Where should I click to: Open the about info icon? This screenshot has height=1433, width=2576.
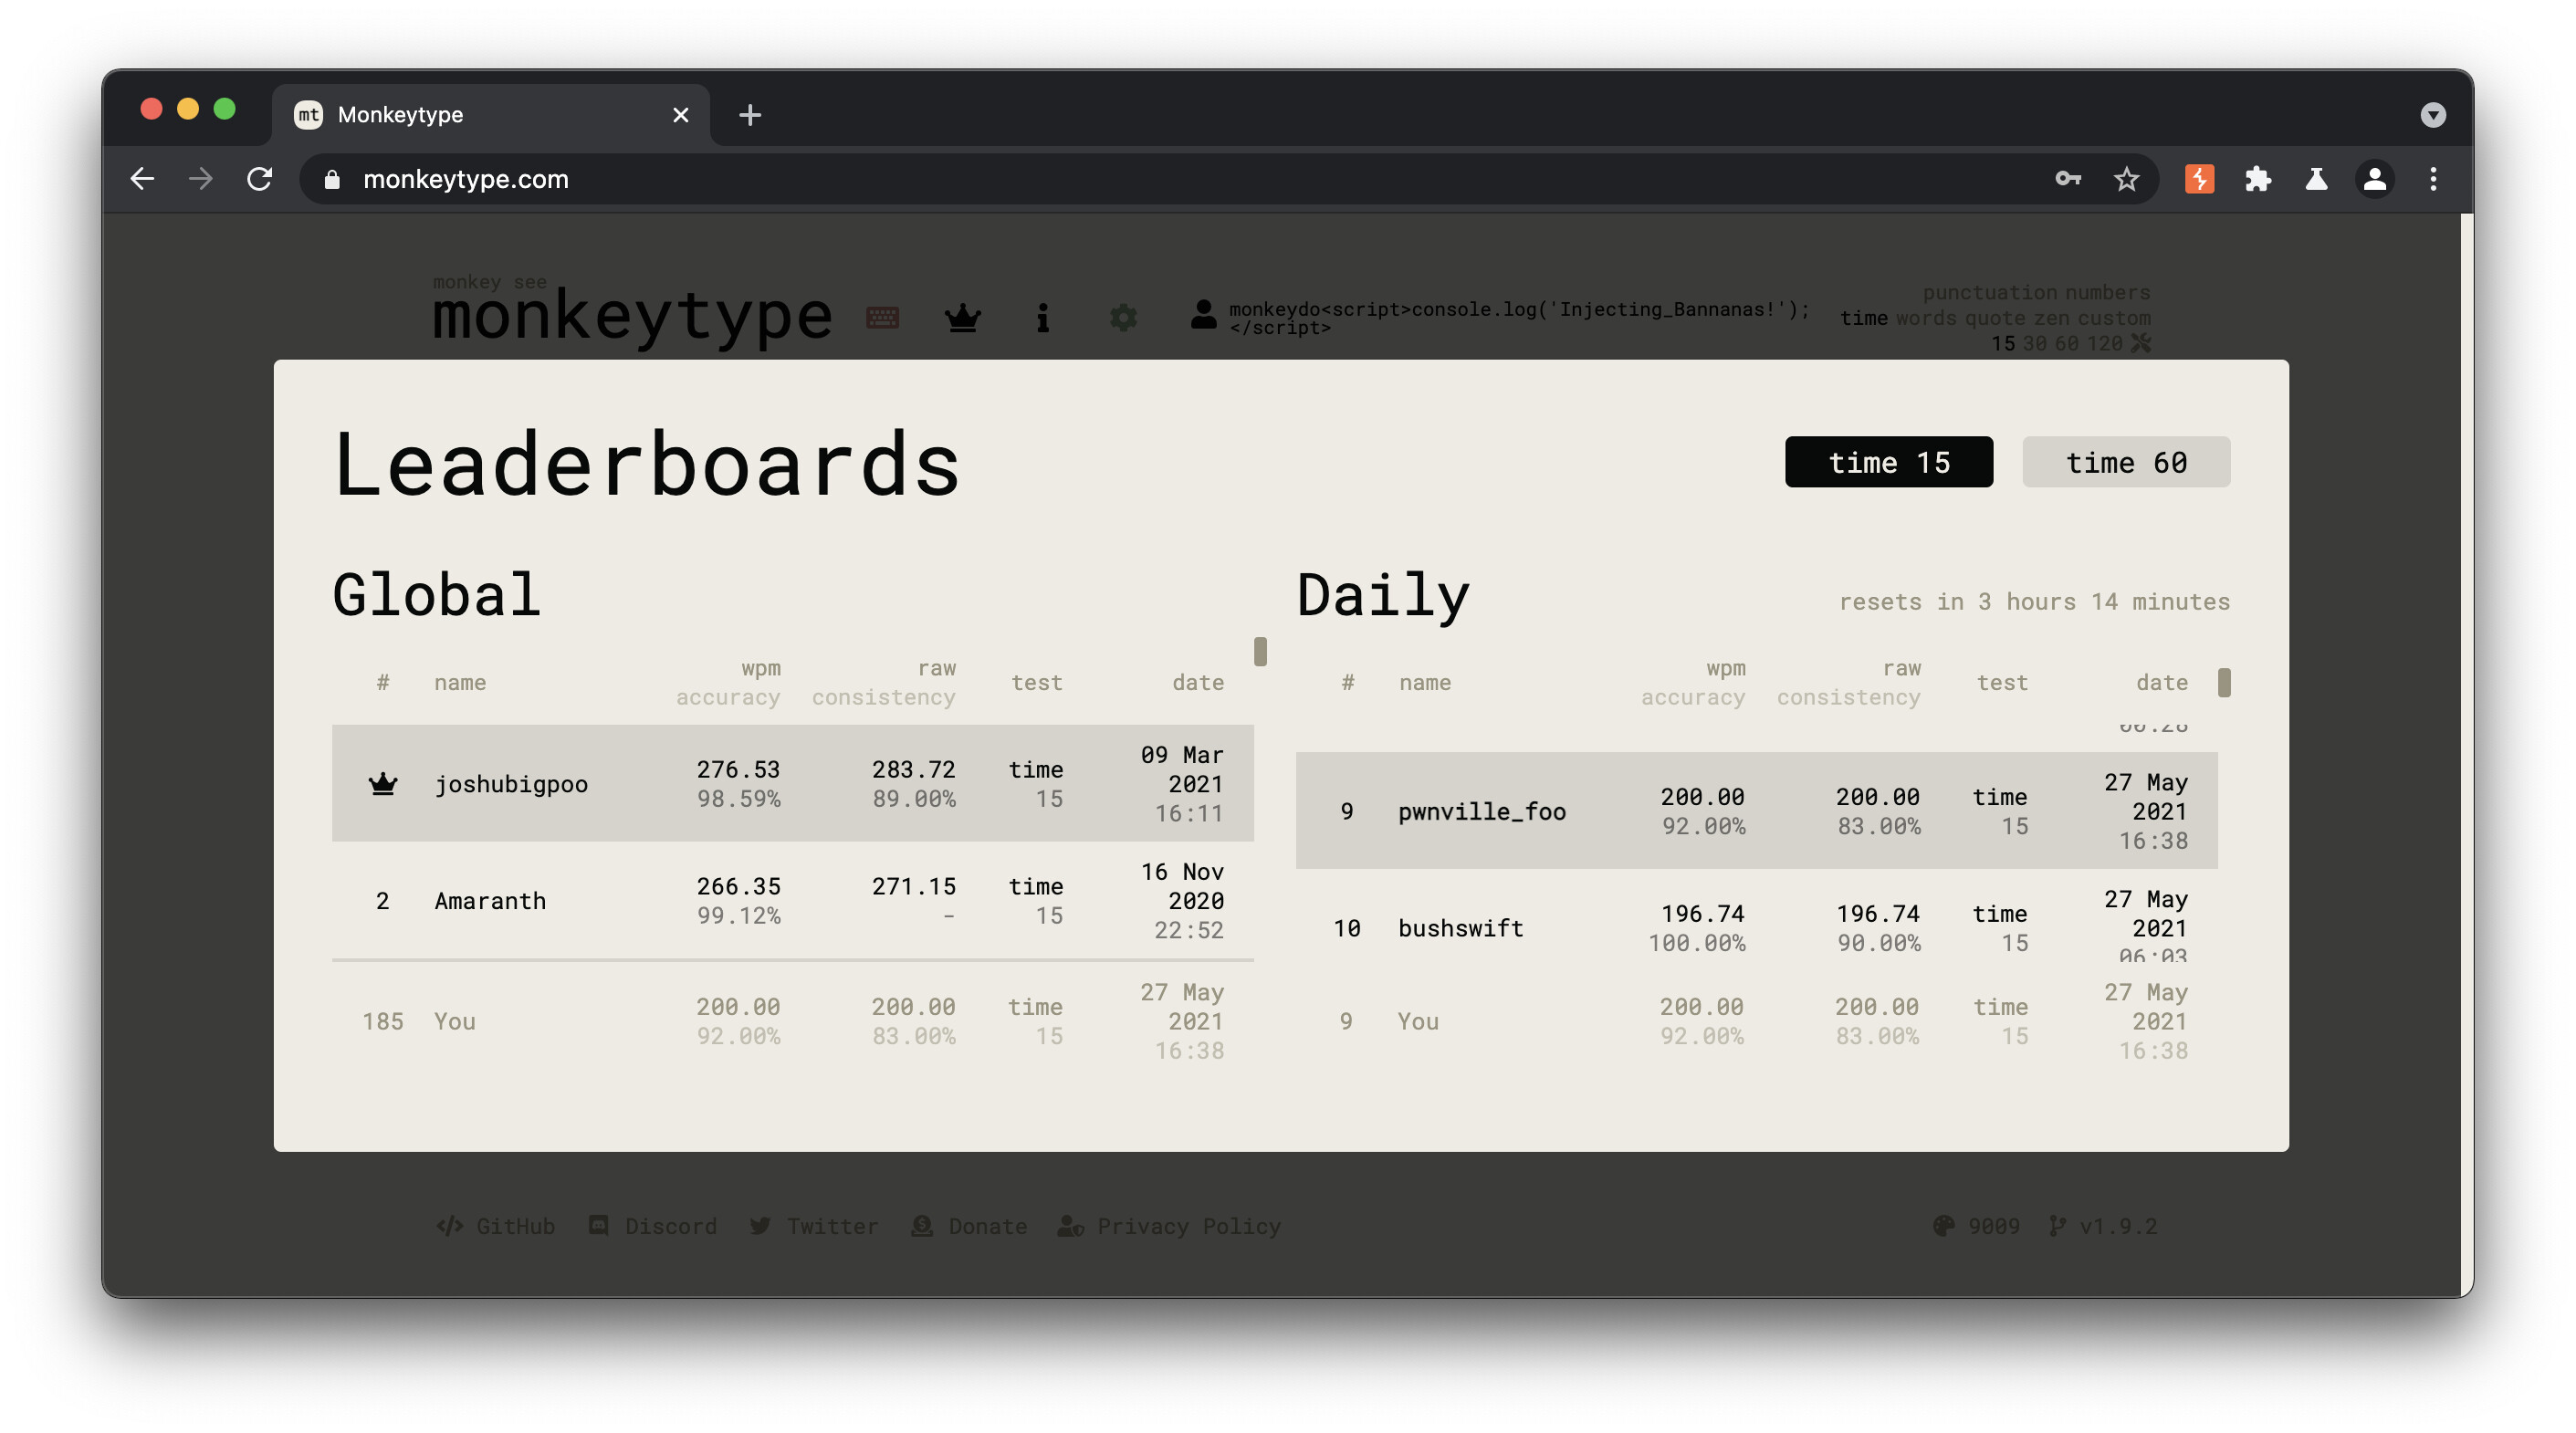pos(1042,318)
